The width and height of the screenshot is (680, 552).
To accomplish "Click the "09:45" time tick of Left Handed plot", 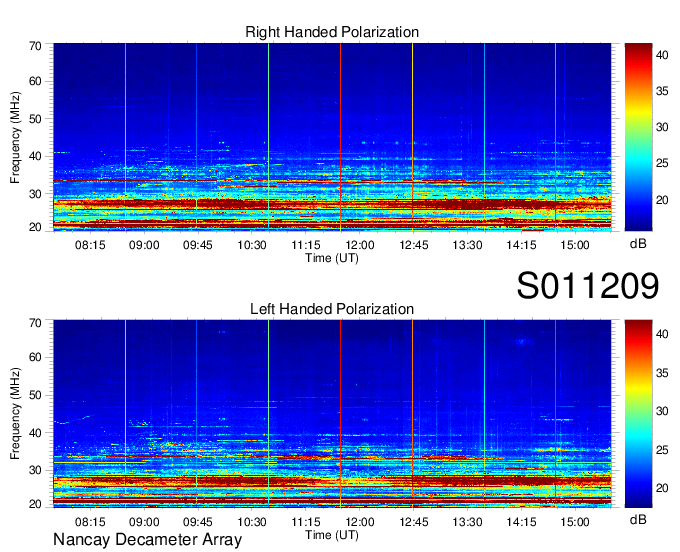I will (198, 522).
